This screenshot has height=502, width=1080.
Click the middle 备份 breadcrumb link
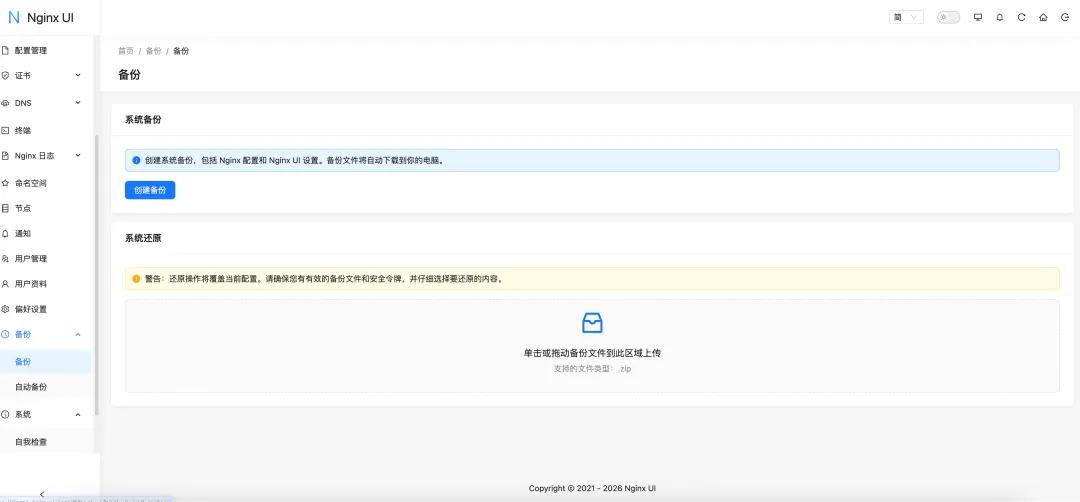click(154, 51)
